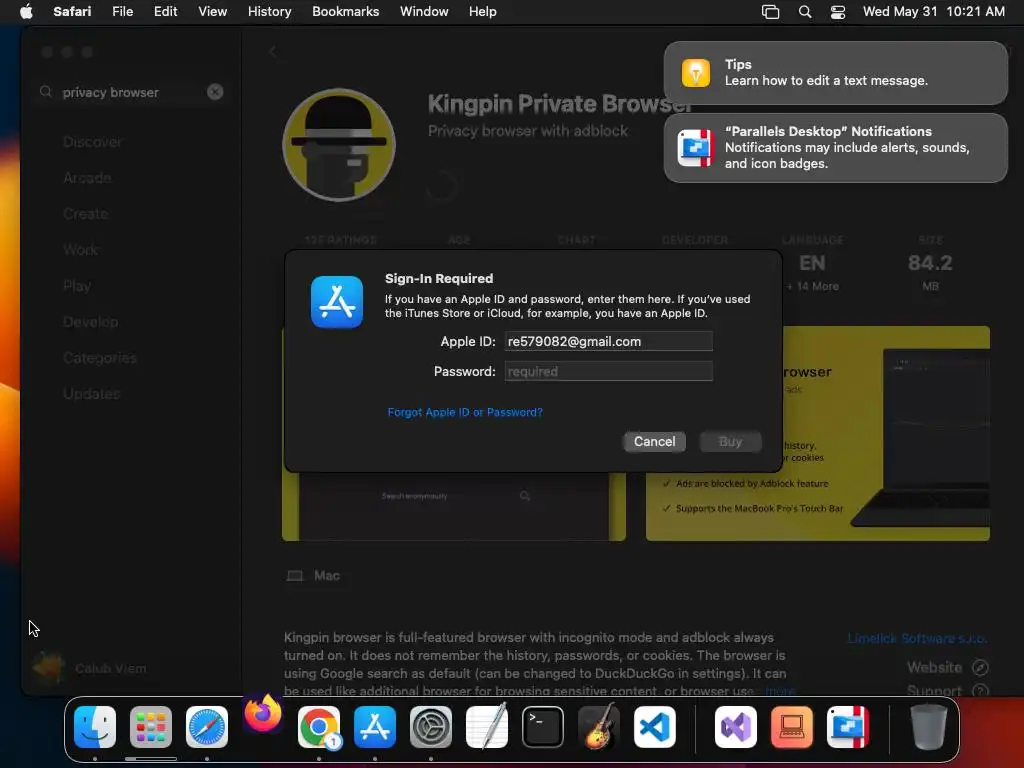This screenshot has width=1024, height=768.
Task: Click the right Kingpin screenshot preview
Action: (x=818, y=433)
